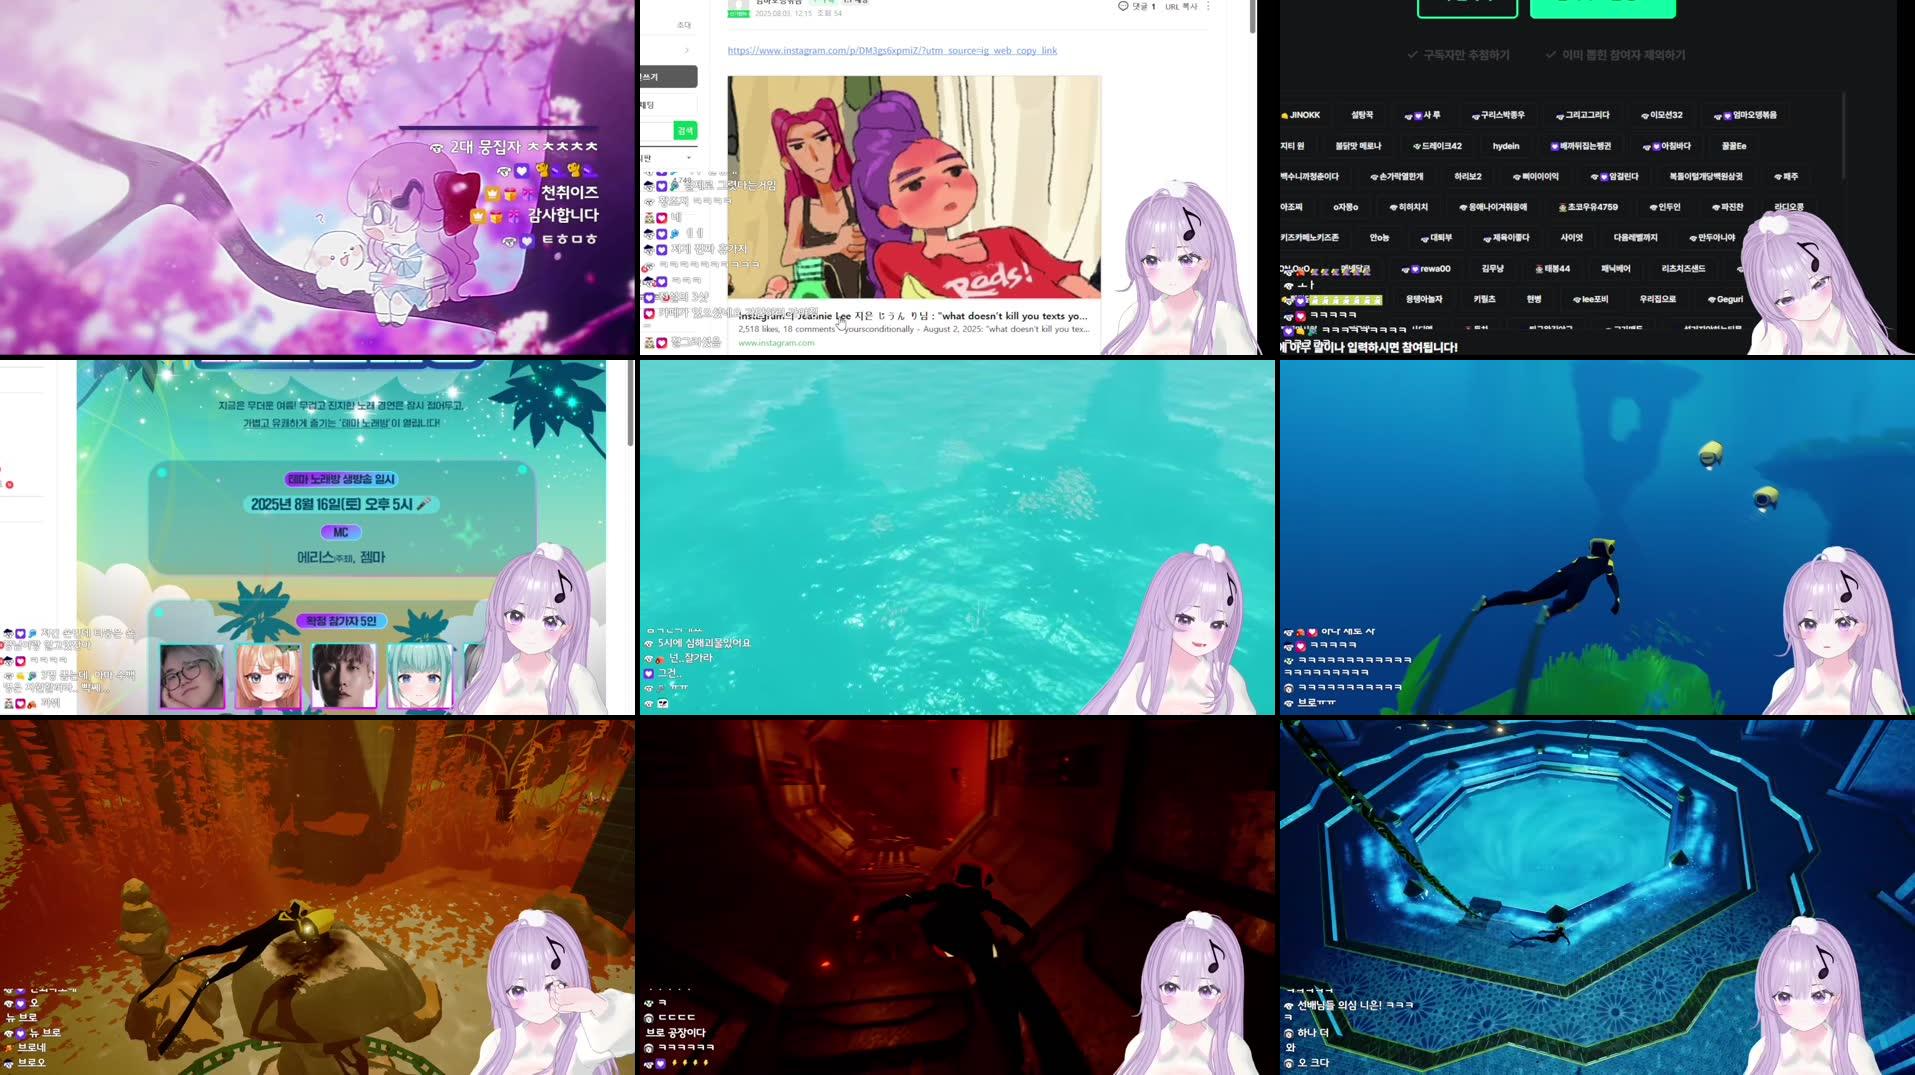Toggle 이미 뽑힌 참여자 제외하기 checkbox
The width and height of the screenshot is (1915, 1075).
tap(1615, 55)
